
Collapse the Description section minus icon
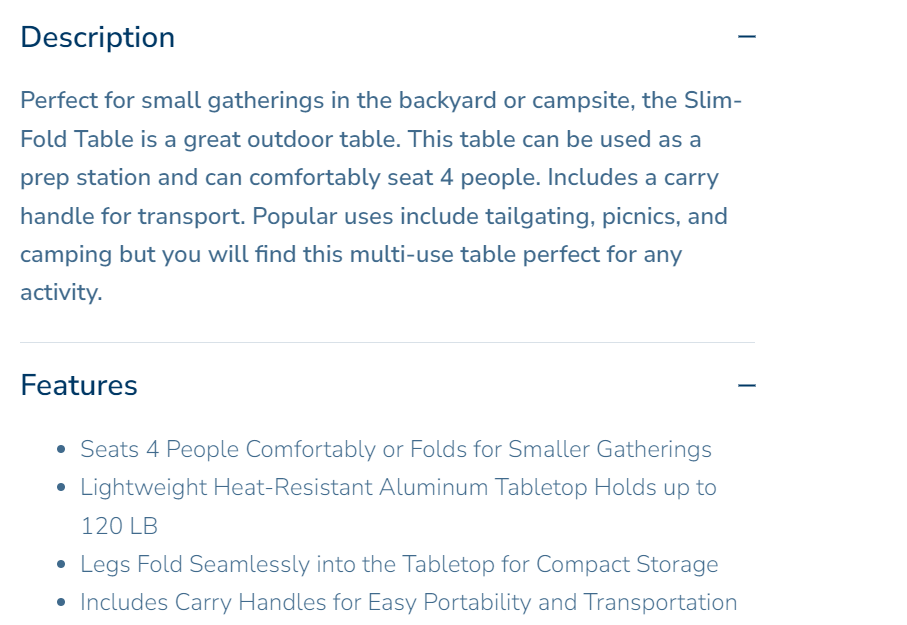[746, 37]
